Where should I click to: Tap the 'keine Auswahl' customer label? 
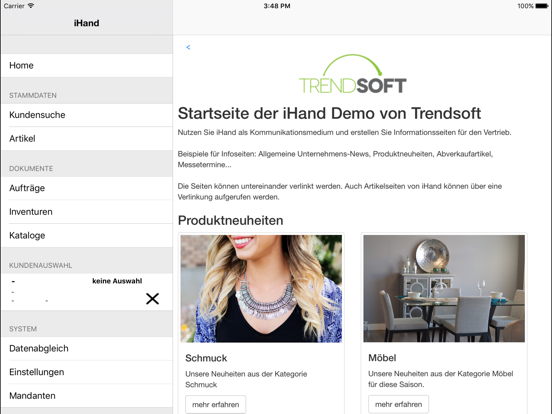pyautogui.click(x=117, y=281)
